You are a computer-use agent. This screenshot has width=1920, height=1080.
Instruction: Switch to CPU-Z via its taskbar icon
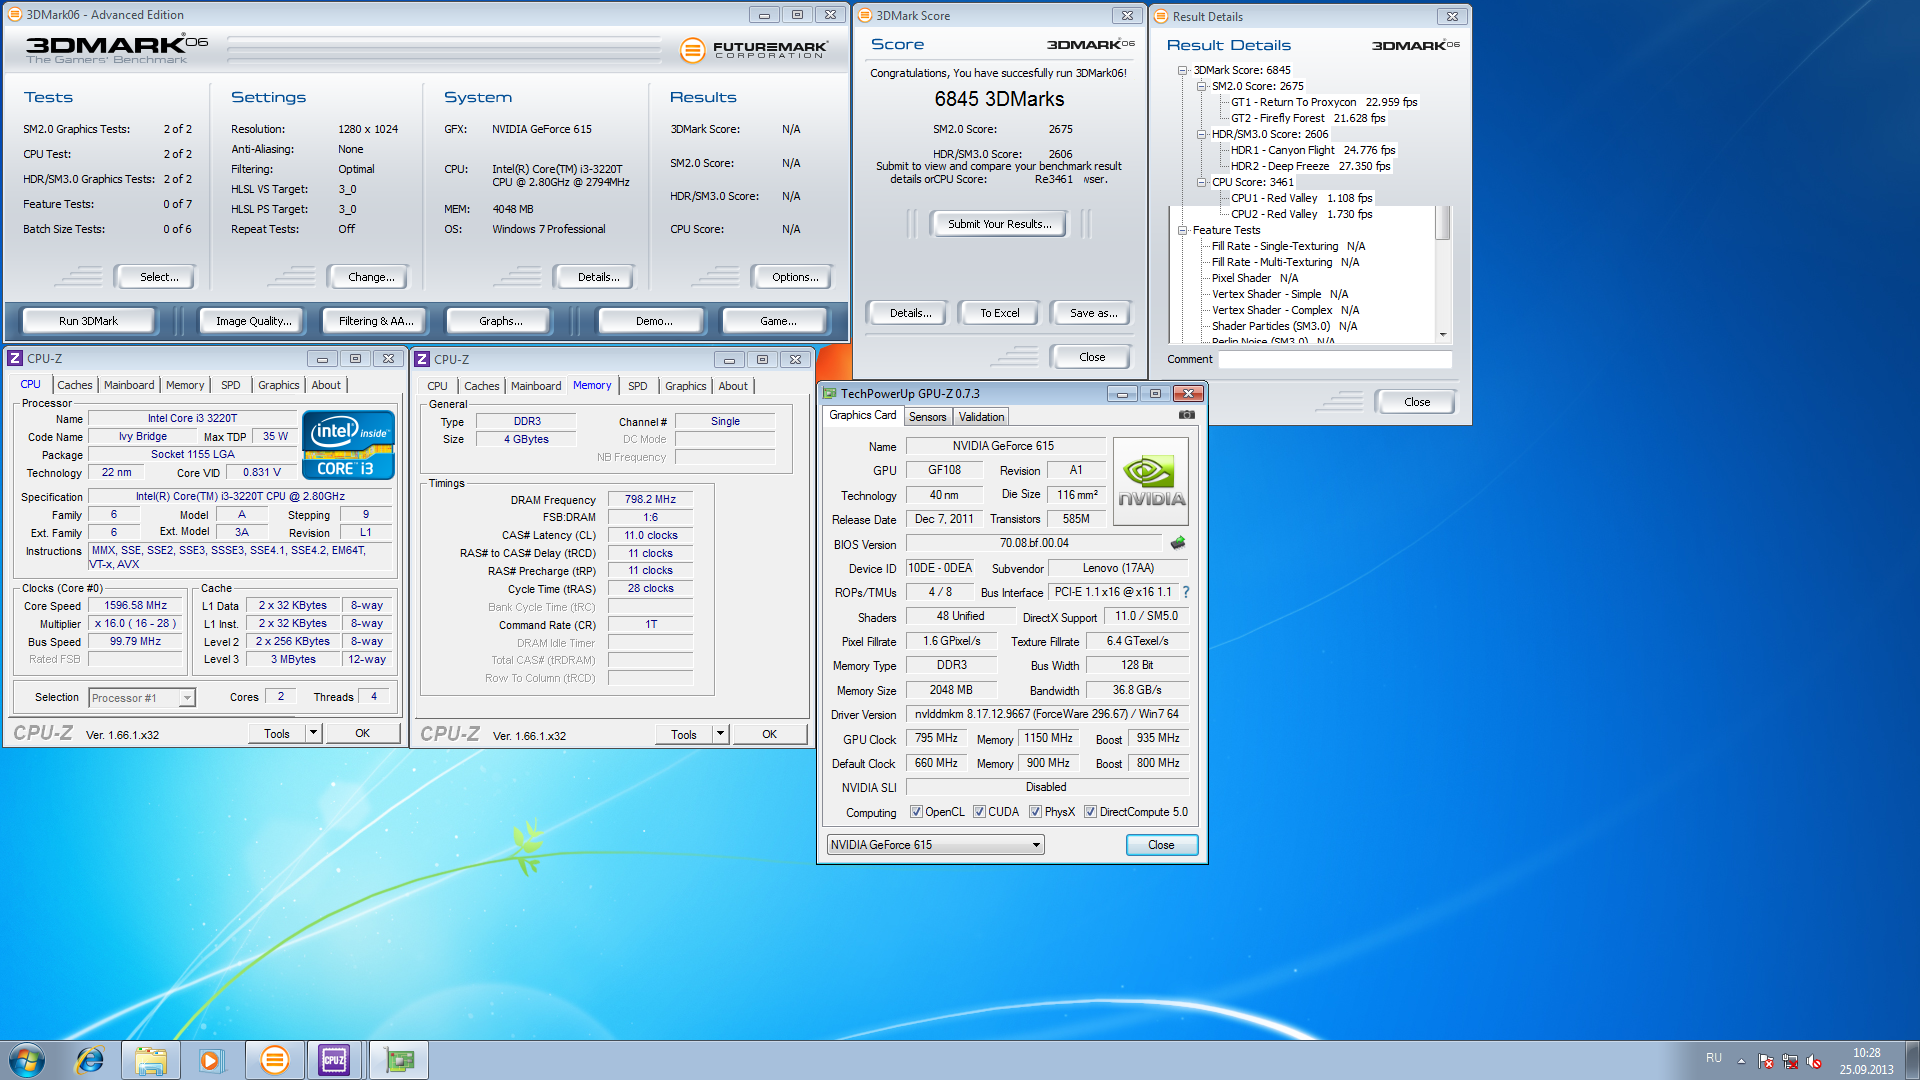point(334,1060)
